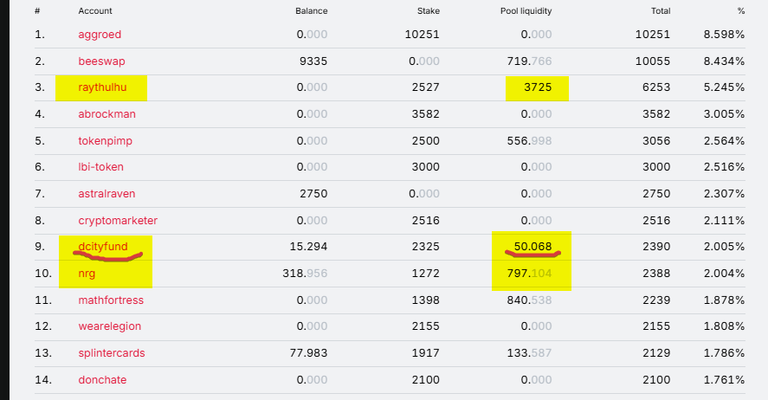The height and width of the screenshot is (400, 768).
Task: Click the Balance column header
Action: point(312,11)
